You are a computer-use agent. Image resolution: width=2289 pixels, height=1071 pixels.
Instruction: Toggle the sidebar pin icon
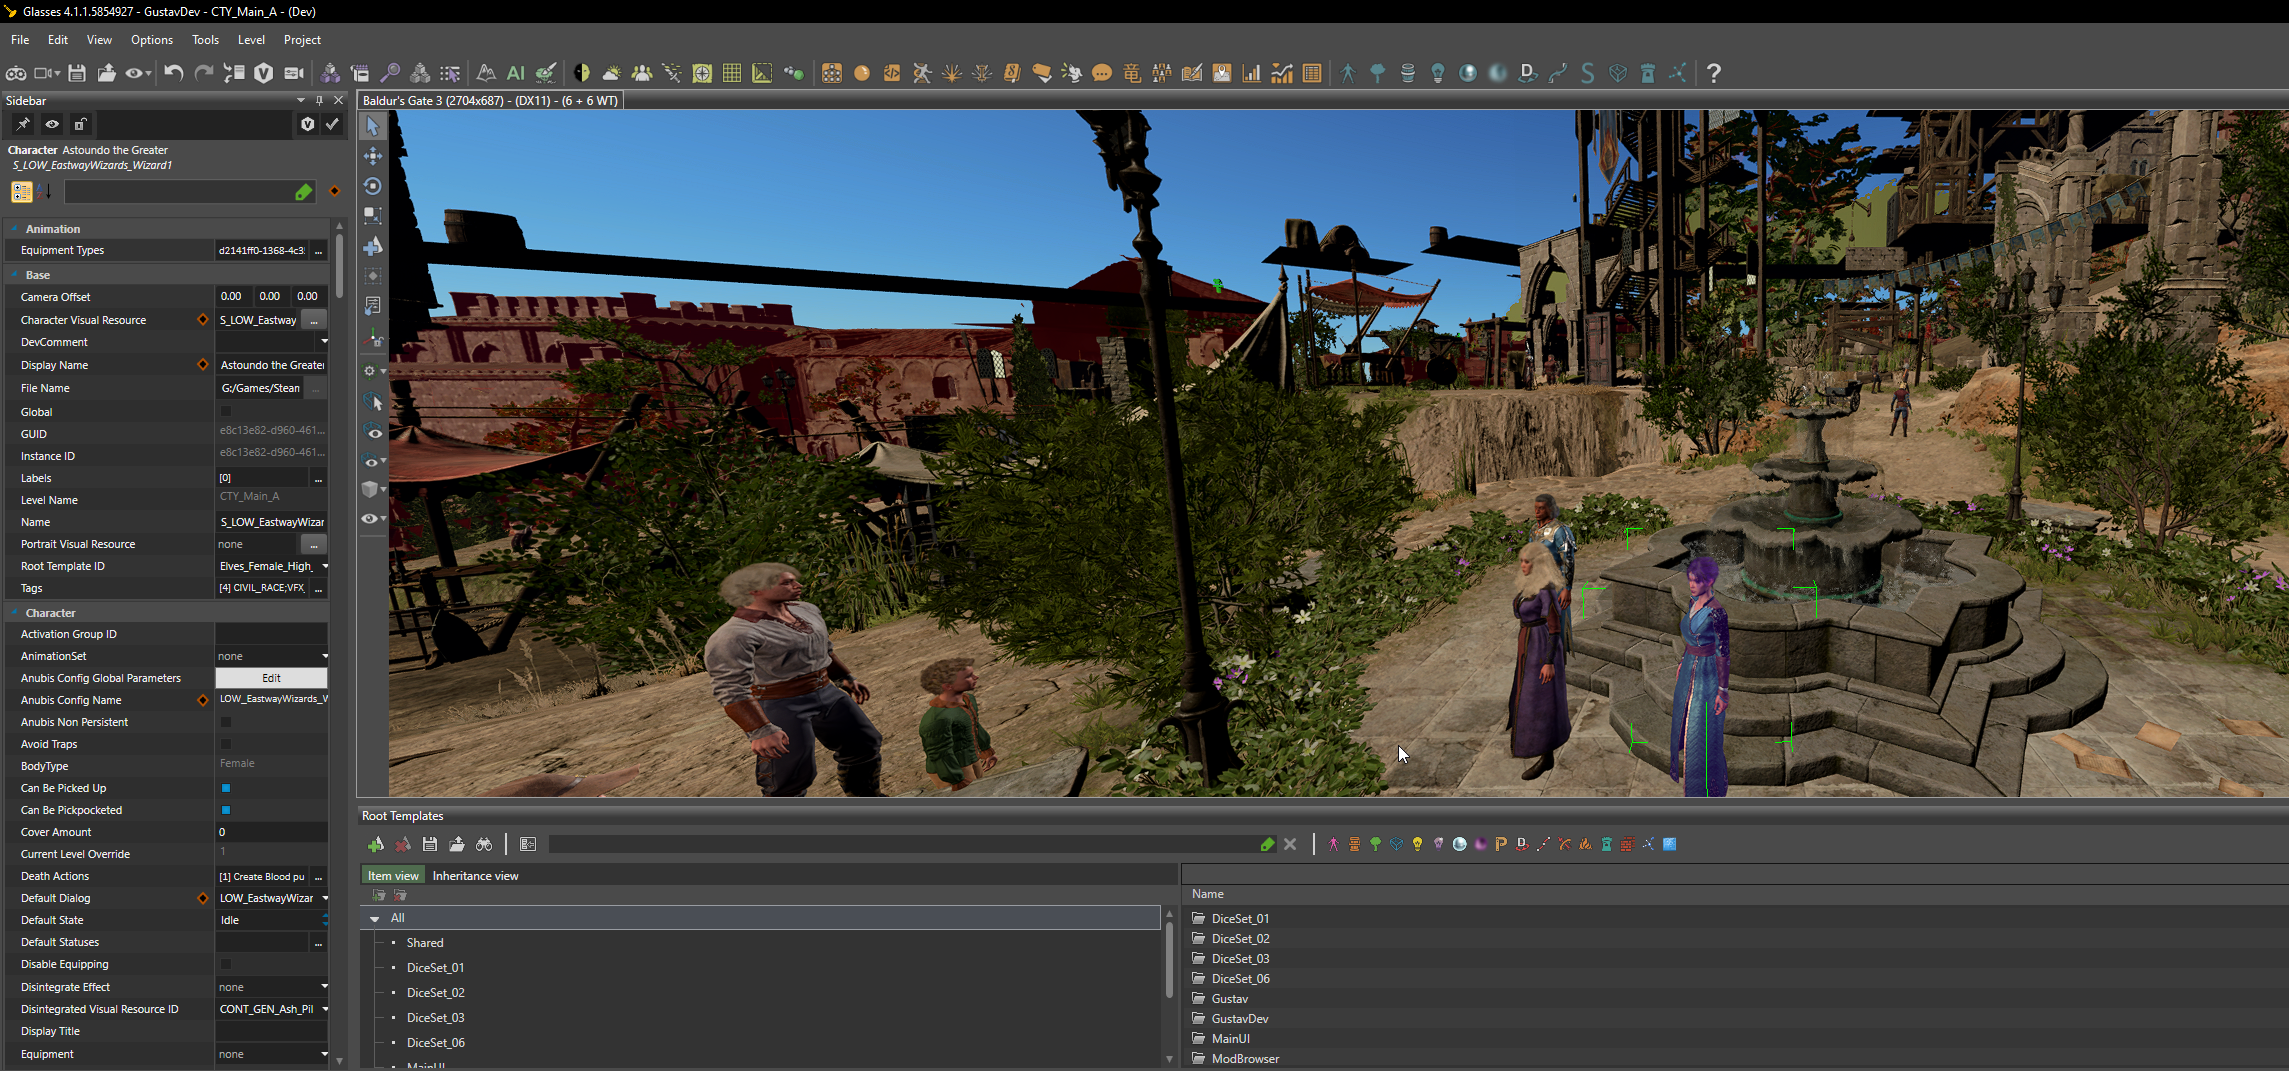coord(23,124)
